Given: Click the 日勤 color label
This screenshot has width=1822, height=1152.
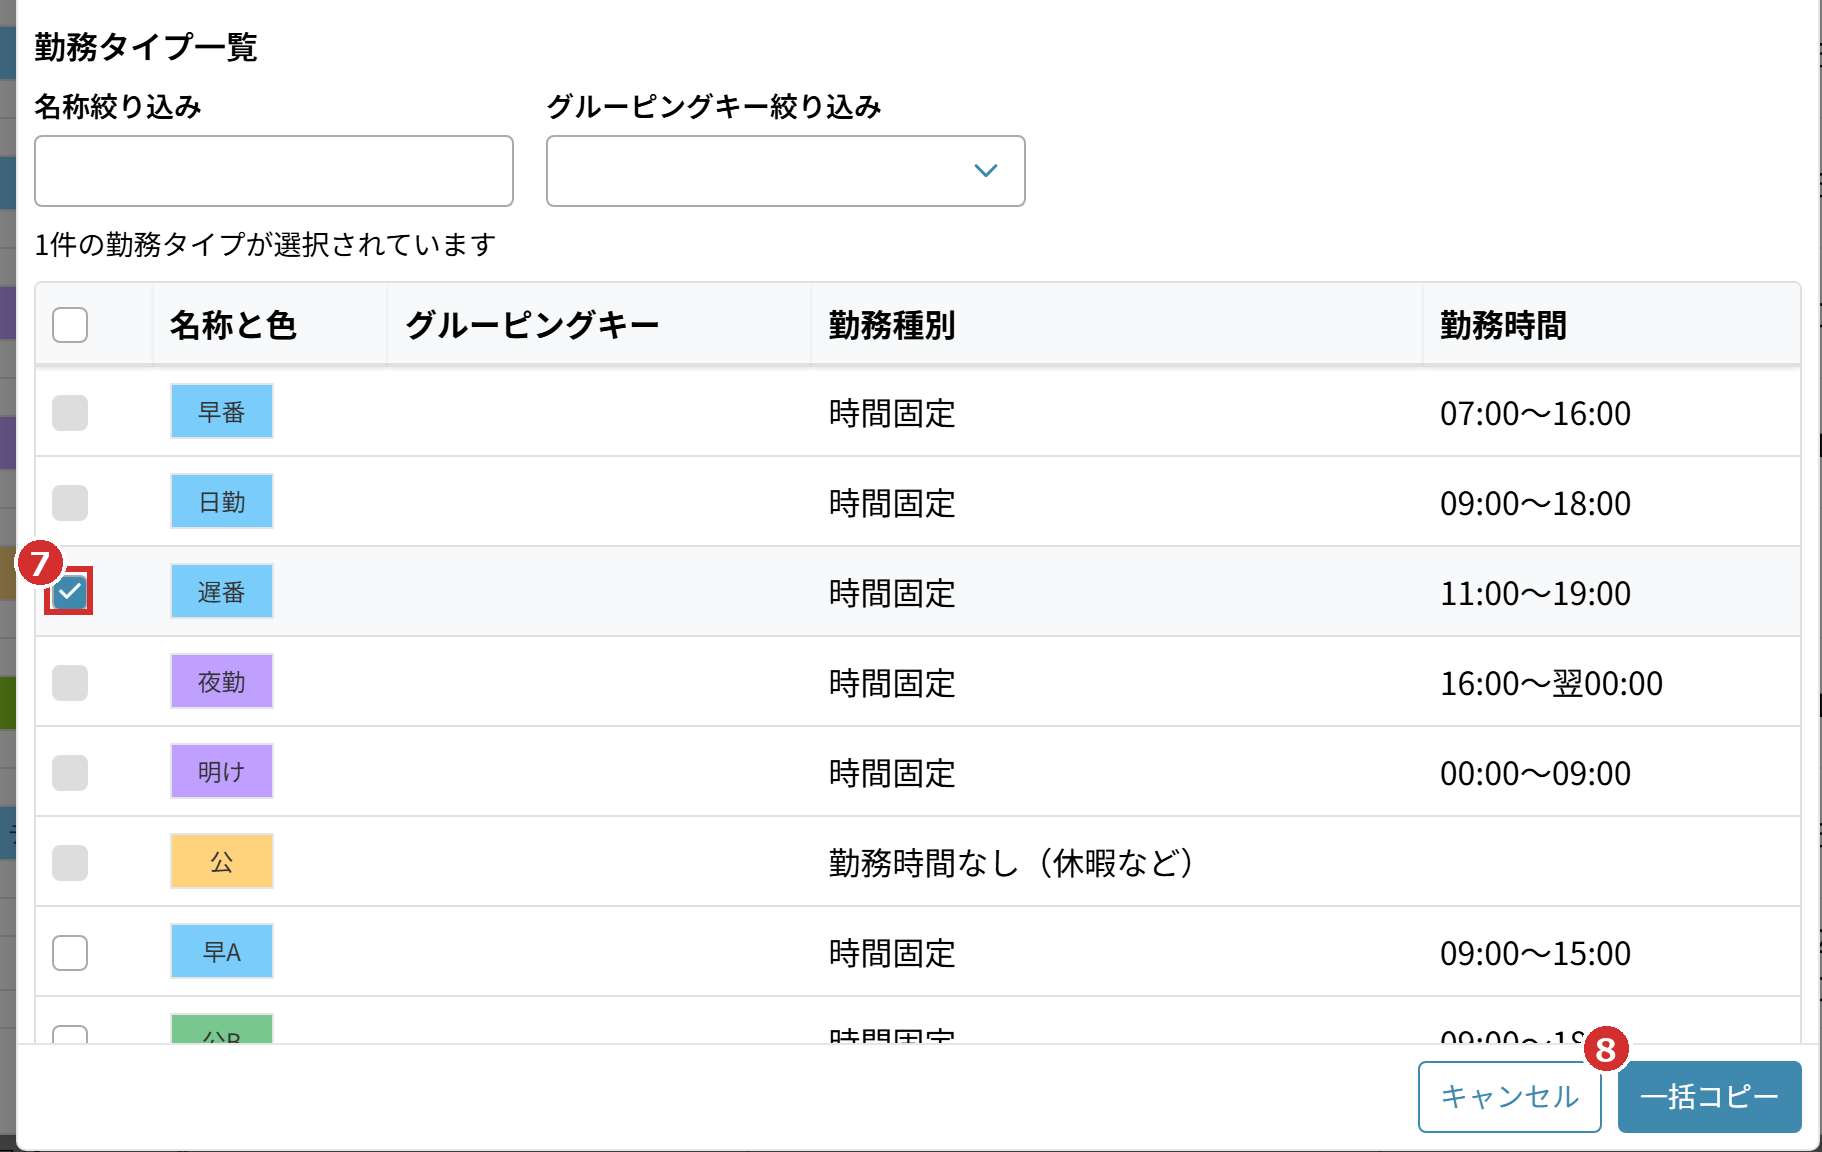Looking at the screenshot, I should pos(222,501).
